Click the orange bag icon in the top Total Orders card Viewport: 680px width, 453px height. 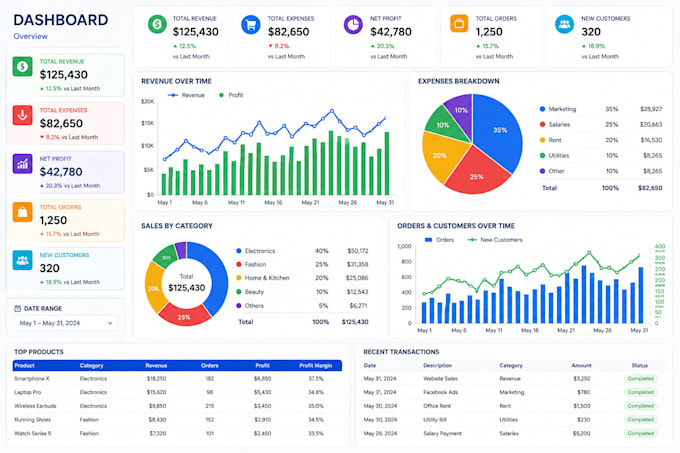coord(459,24)
